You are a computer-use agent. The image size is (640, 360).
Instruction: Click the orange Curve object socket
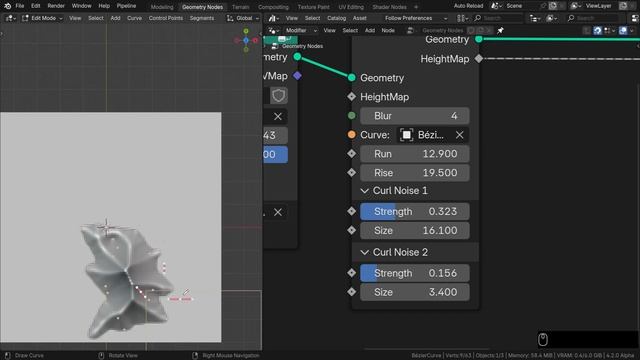[352, 134]
